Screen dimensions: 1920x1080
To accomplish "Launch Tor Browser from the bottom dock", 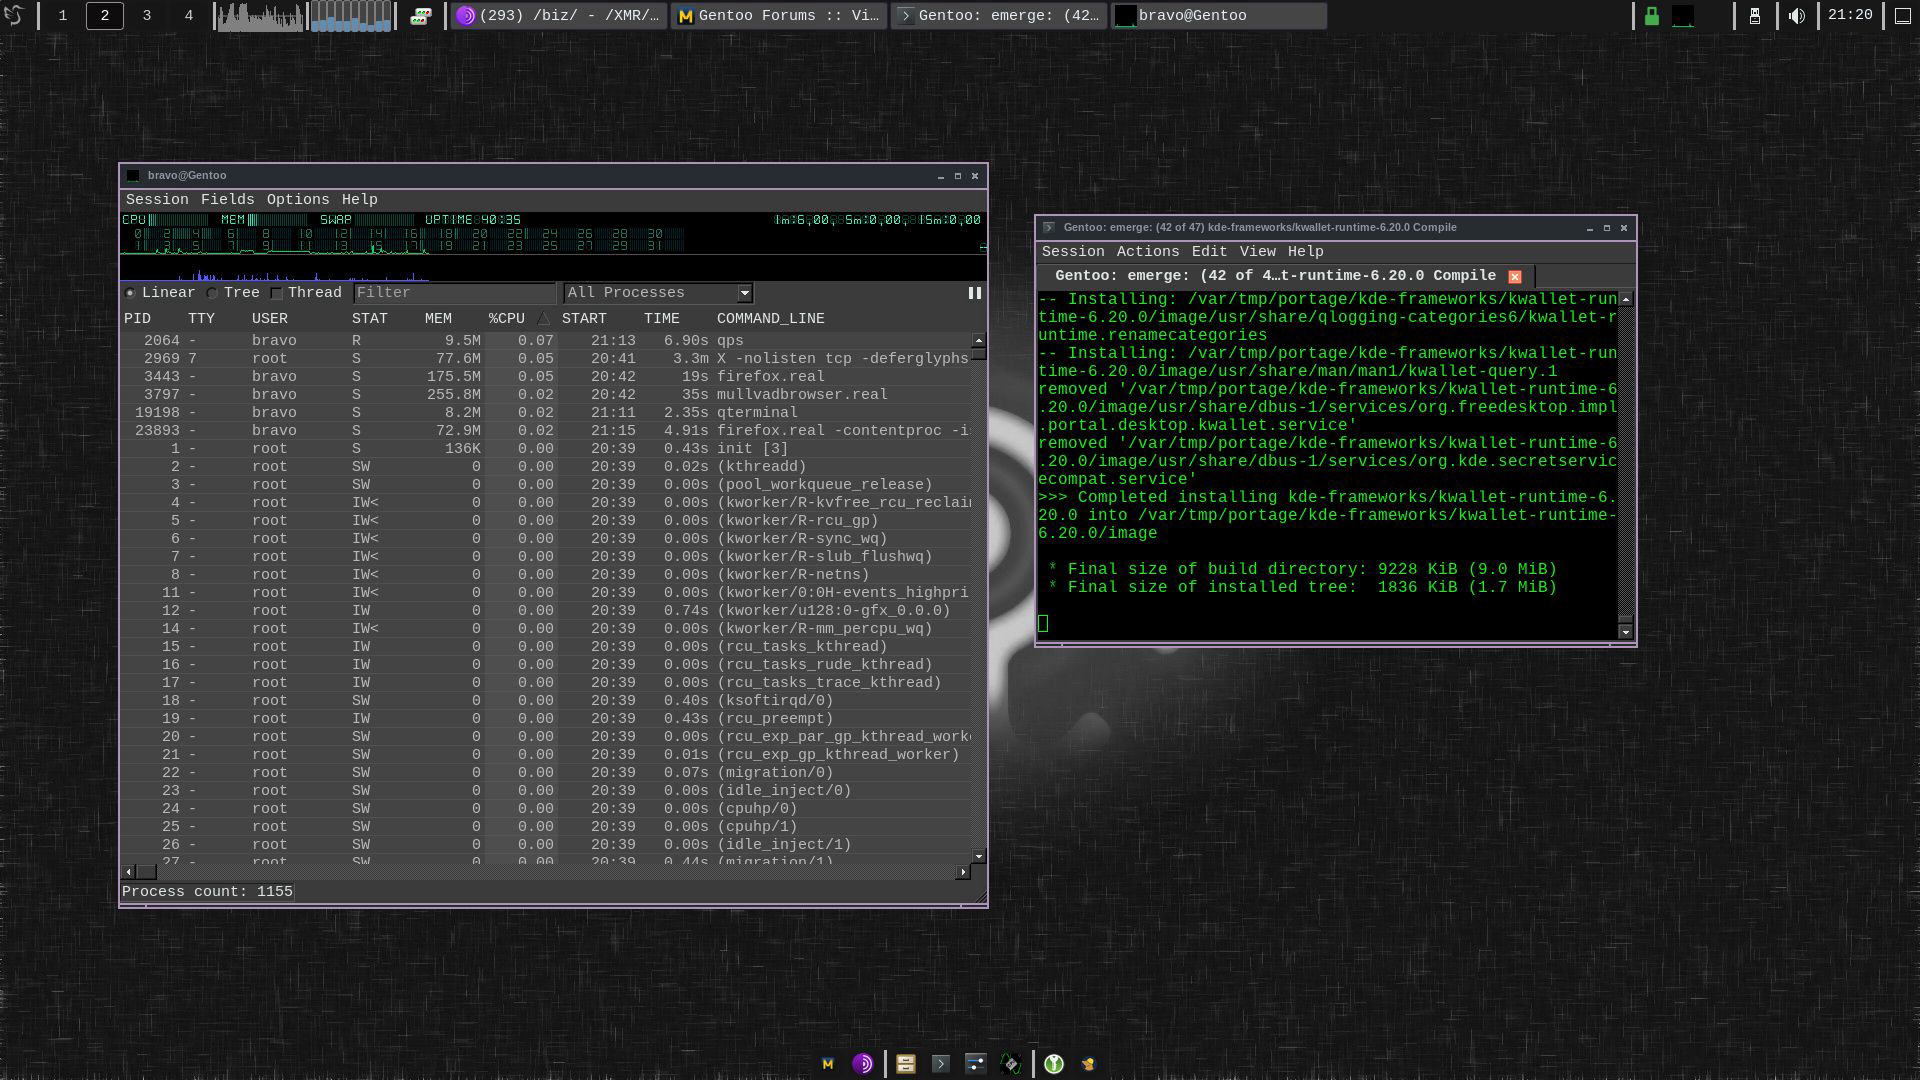I will (862, 1064).
